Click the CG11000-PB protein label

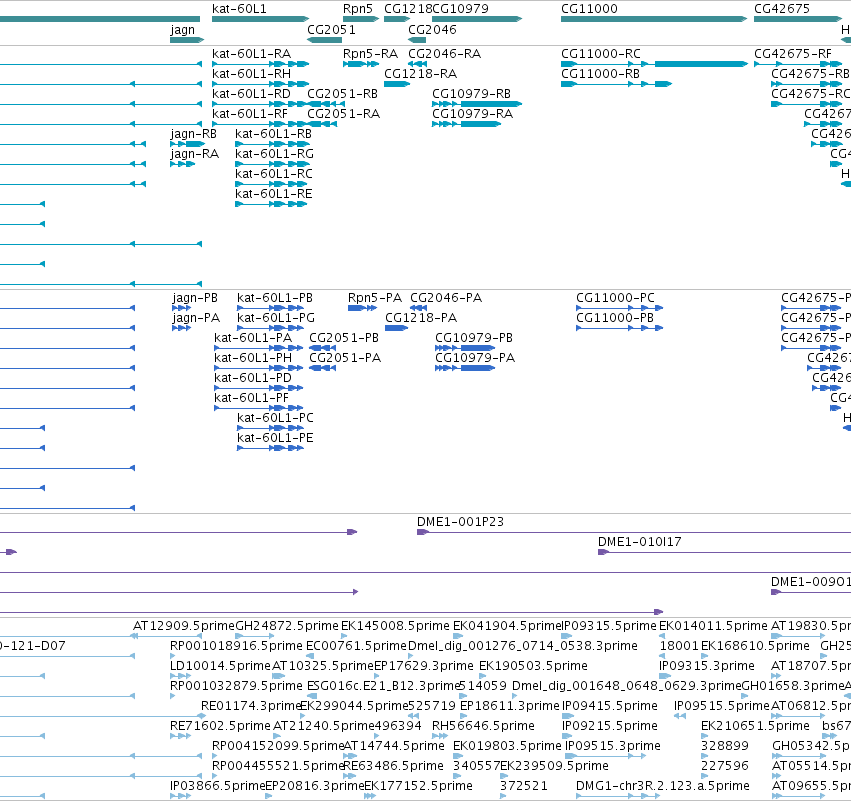[615, 318]
